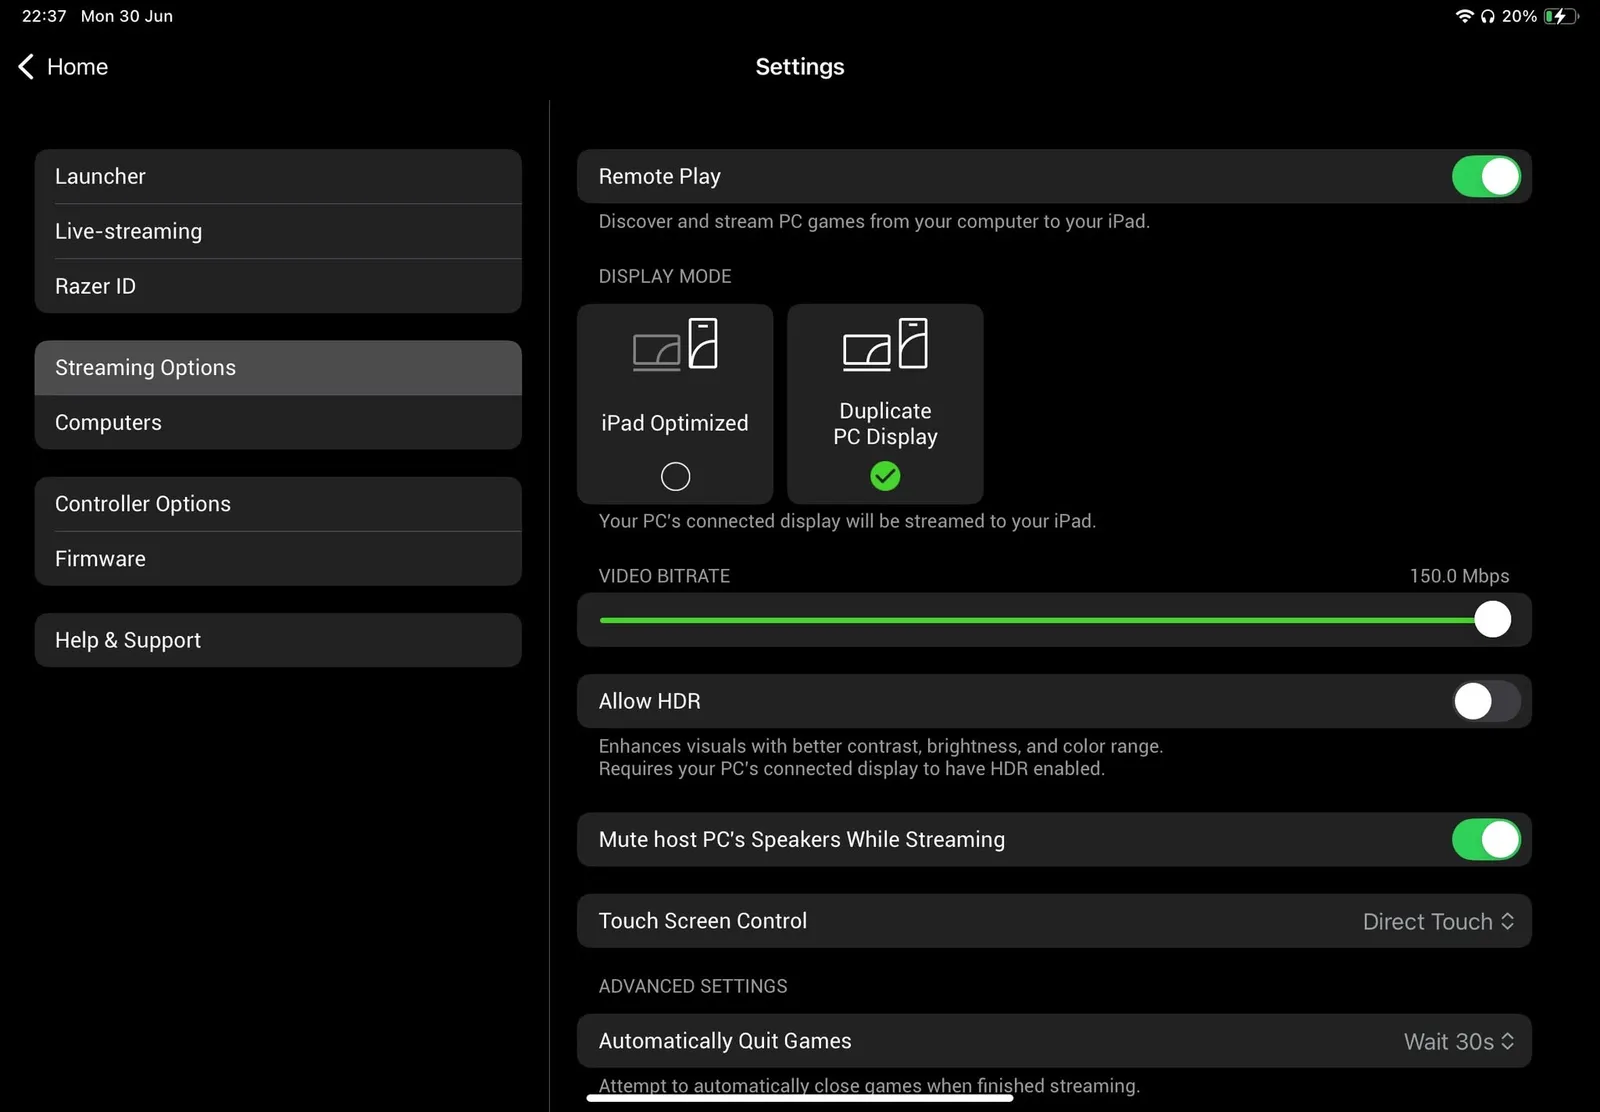Open the Firmware settings entry

[278, 559]
